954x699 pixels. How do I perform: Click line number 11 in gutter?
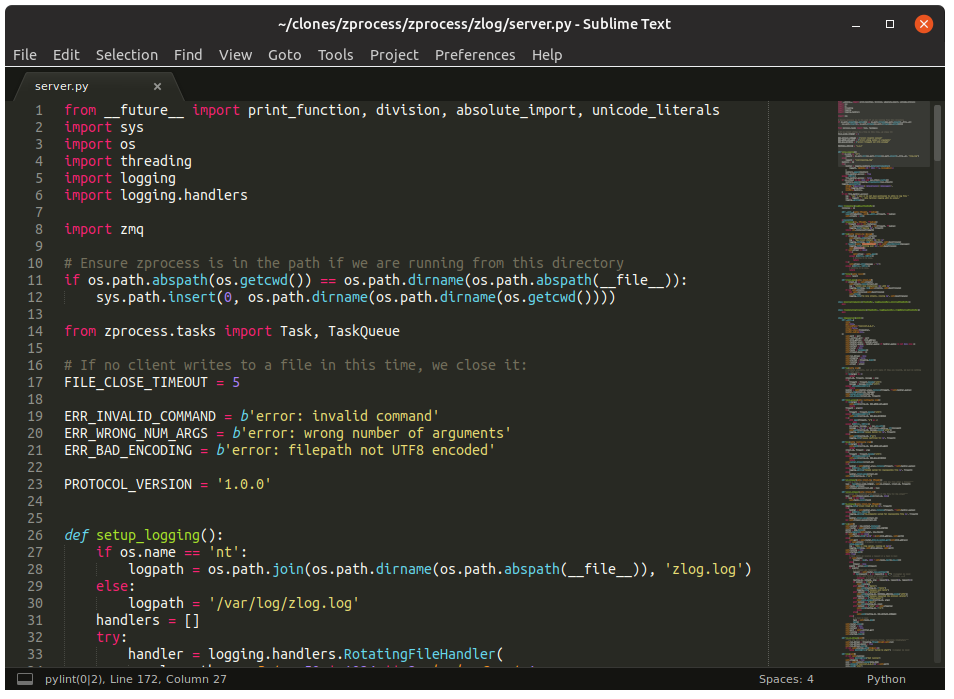coord(35,280)
